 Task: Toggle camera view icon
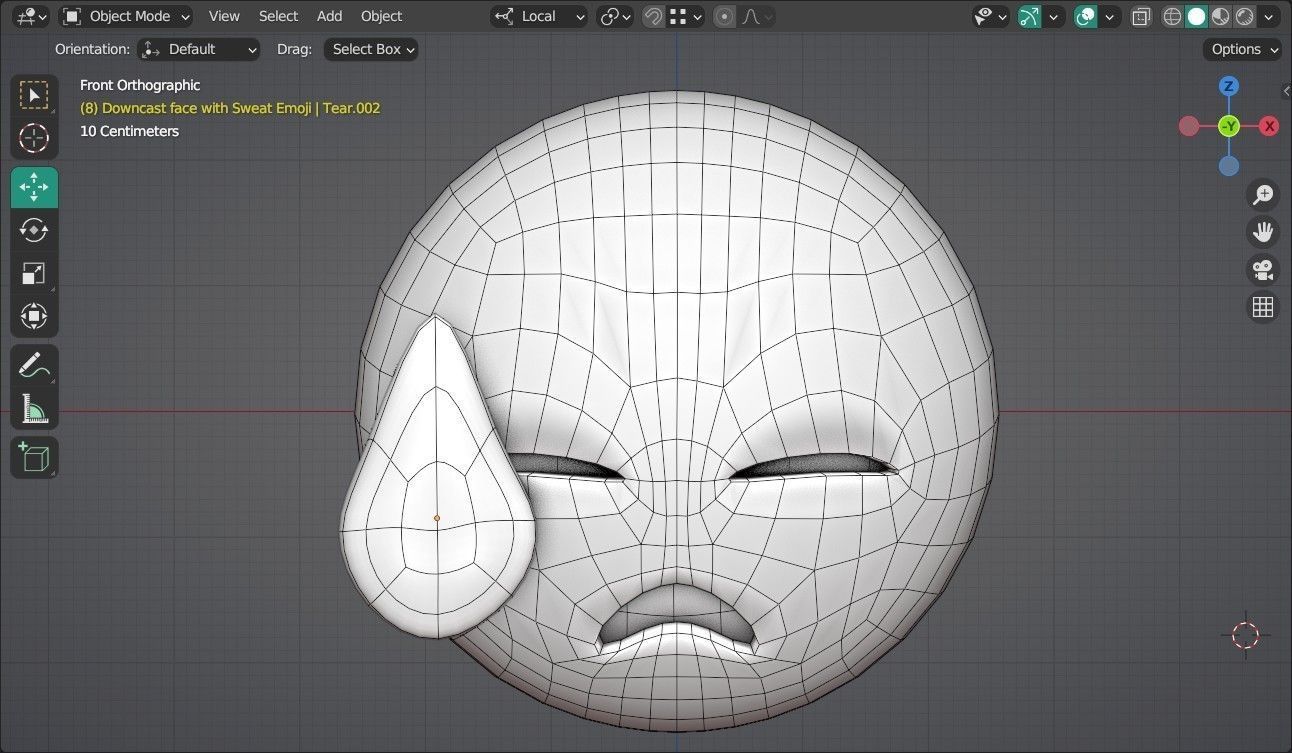coord(1263,270)
